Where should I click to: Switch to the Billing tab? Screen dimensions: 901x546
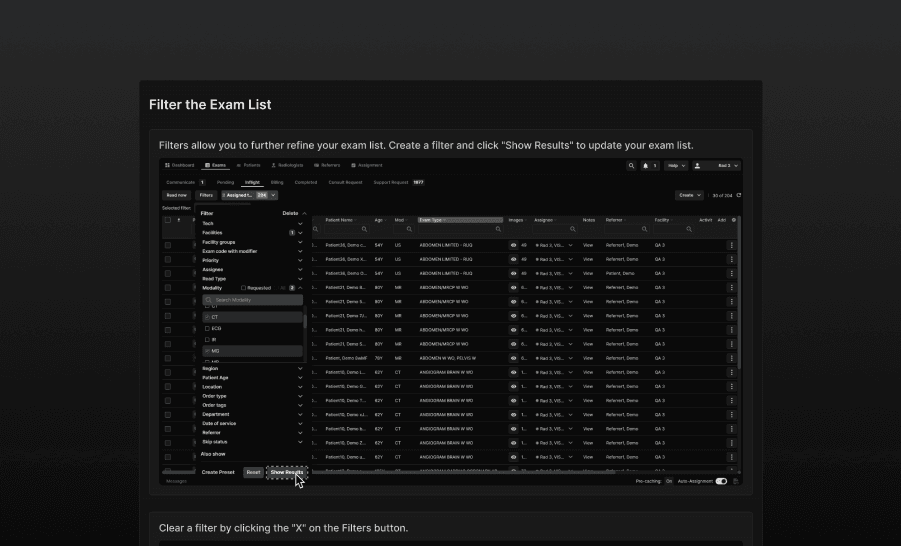click(x=277, y=182)
